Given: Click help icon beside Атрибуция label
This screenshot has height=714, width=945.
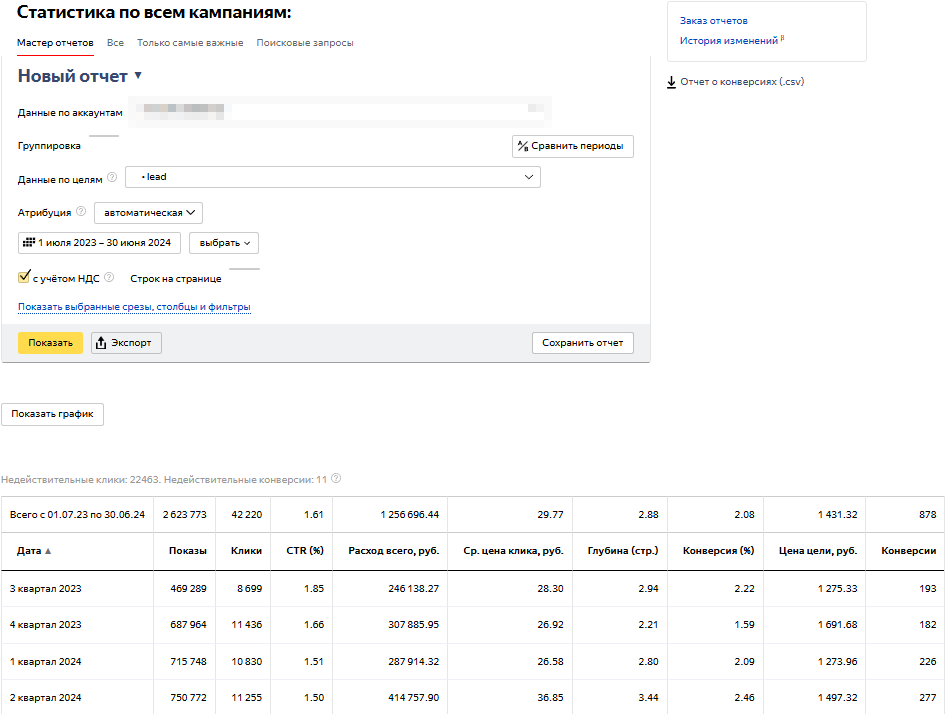Looking at the screenshot, I should pos(81,212).
